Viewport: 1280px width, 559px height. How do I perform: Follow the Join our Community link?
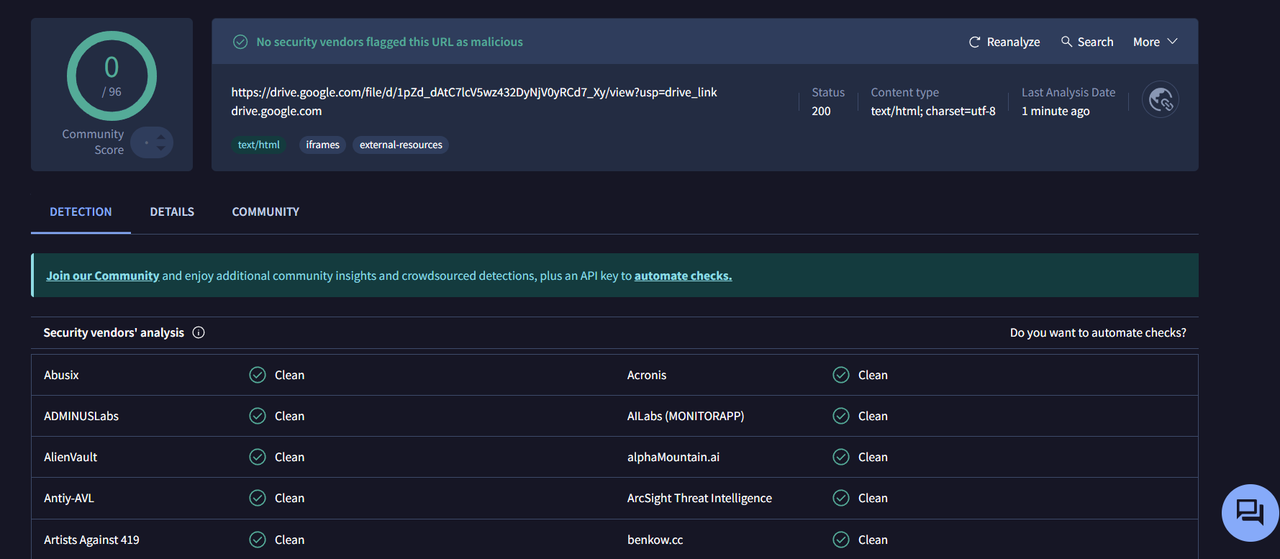point(103,276)
